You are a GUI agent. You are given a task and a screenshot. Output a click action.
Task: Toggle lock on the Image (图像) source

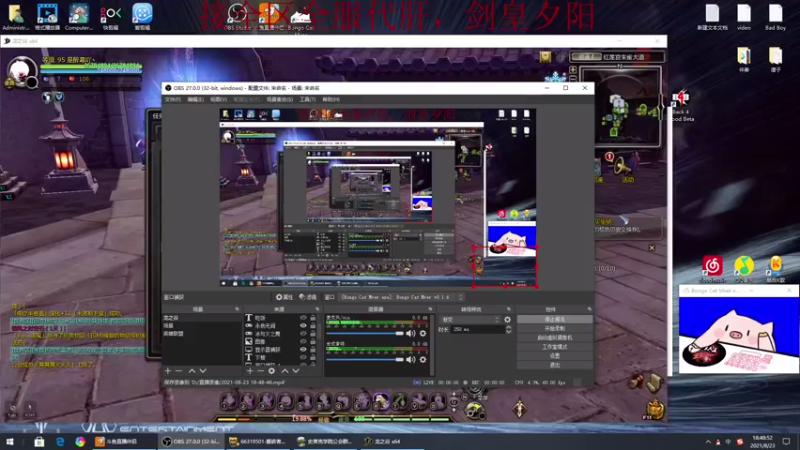pos(313,341)
